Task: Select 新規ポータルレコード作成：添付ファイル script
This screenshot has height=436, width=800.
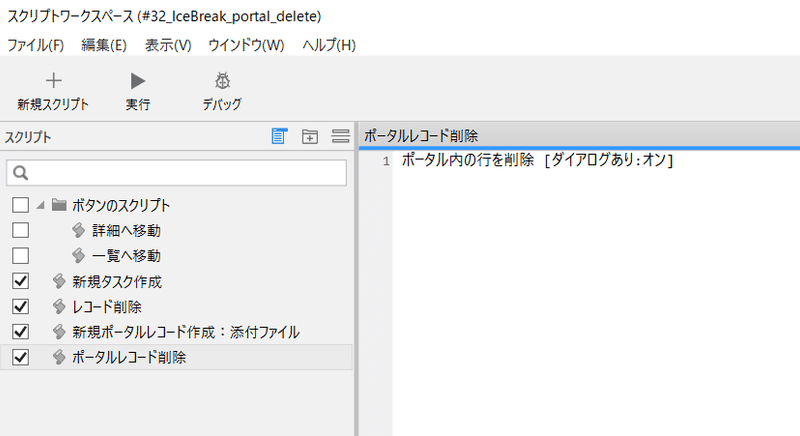Action: pos(186,332)
